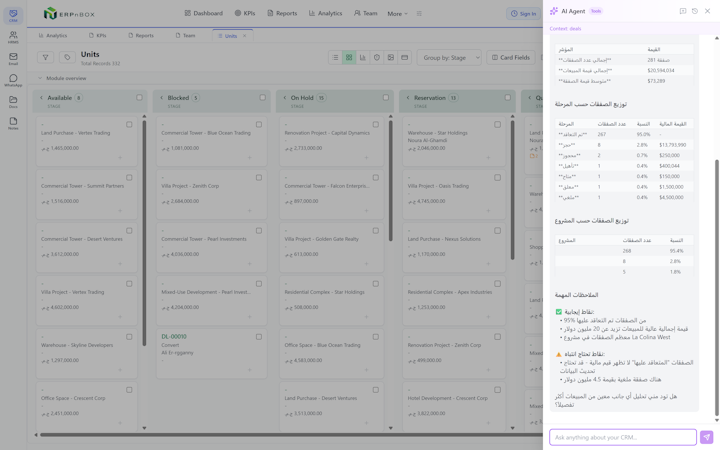The width and height of the screenshot is (720, 450).
Task: Switch to the KPIs tab
Action: coord(98,35)
